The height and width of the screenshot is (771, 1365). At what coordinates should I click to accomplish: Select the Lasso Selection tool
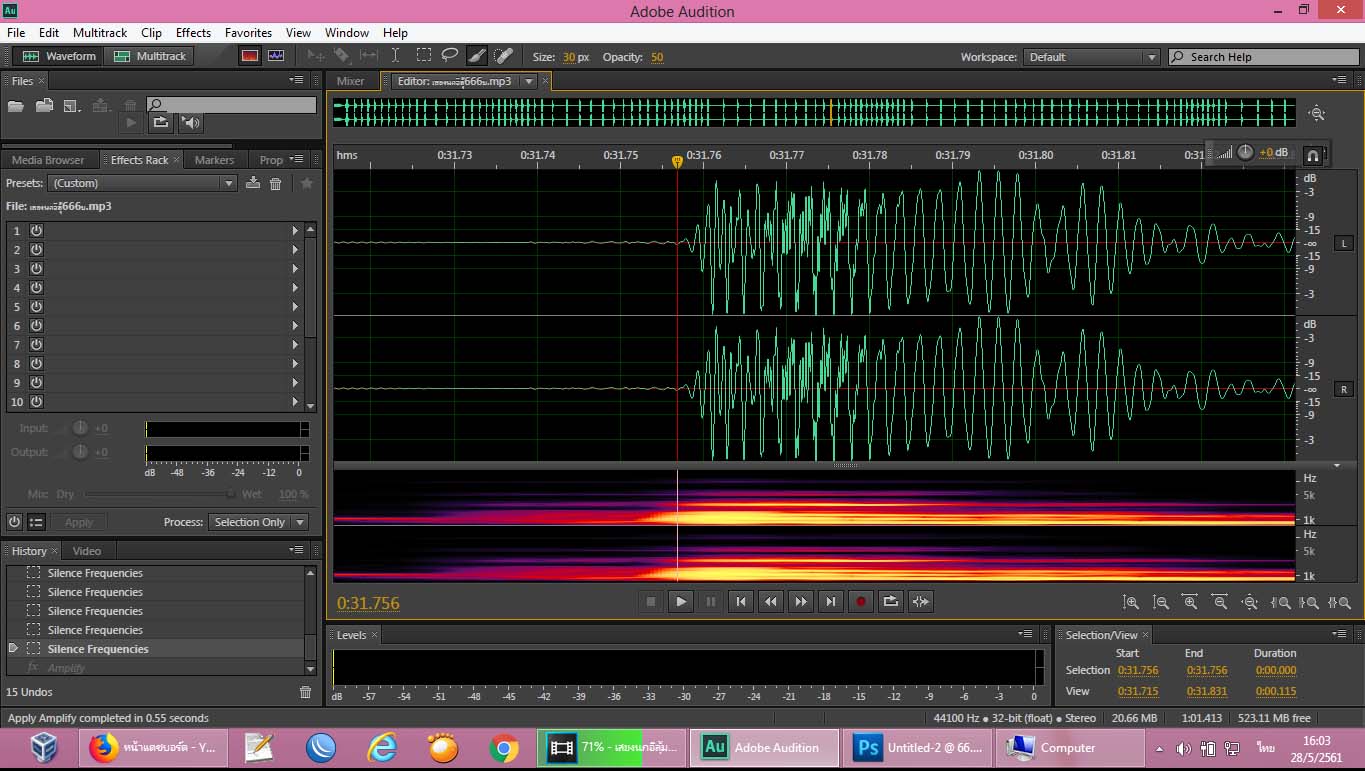[x=450, y=56]
